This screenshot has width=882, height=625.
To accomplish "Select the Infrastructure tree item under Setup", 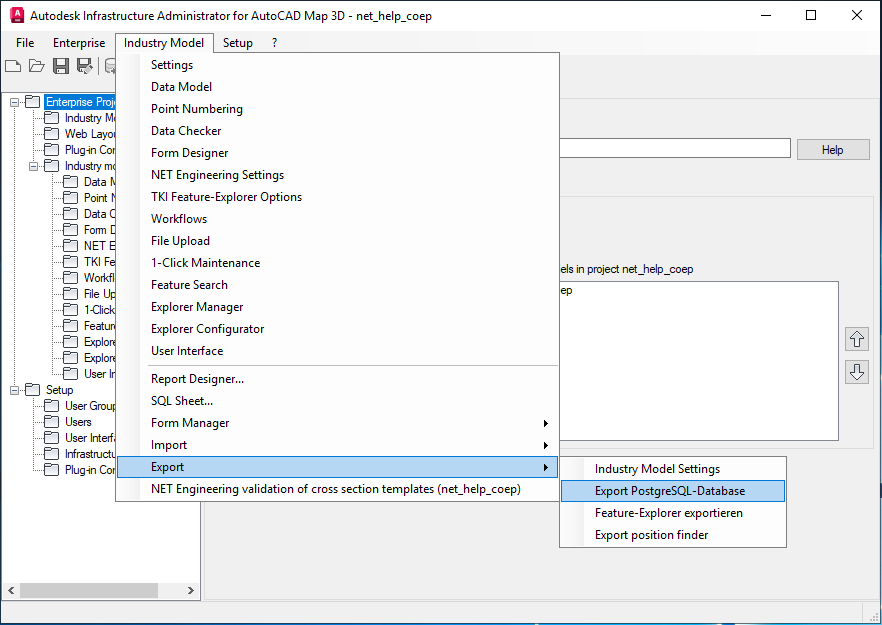I will coord(90,454).
